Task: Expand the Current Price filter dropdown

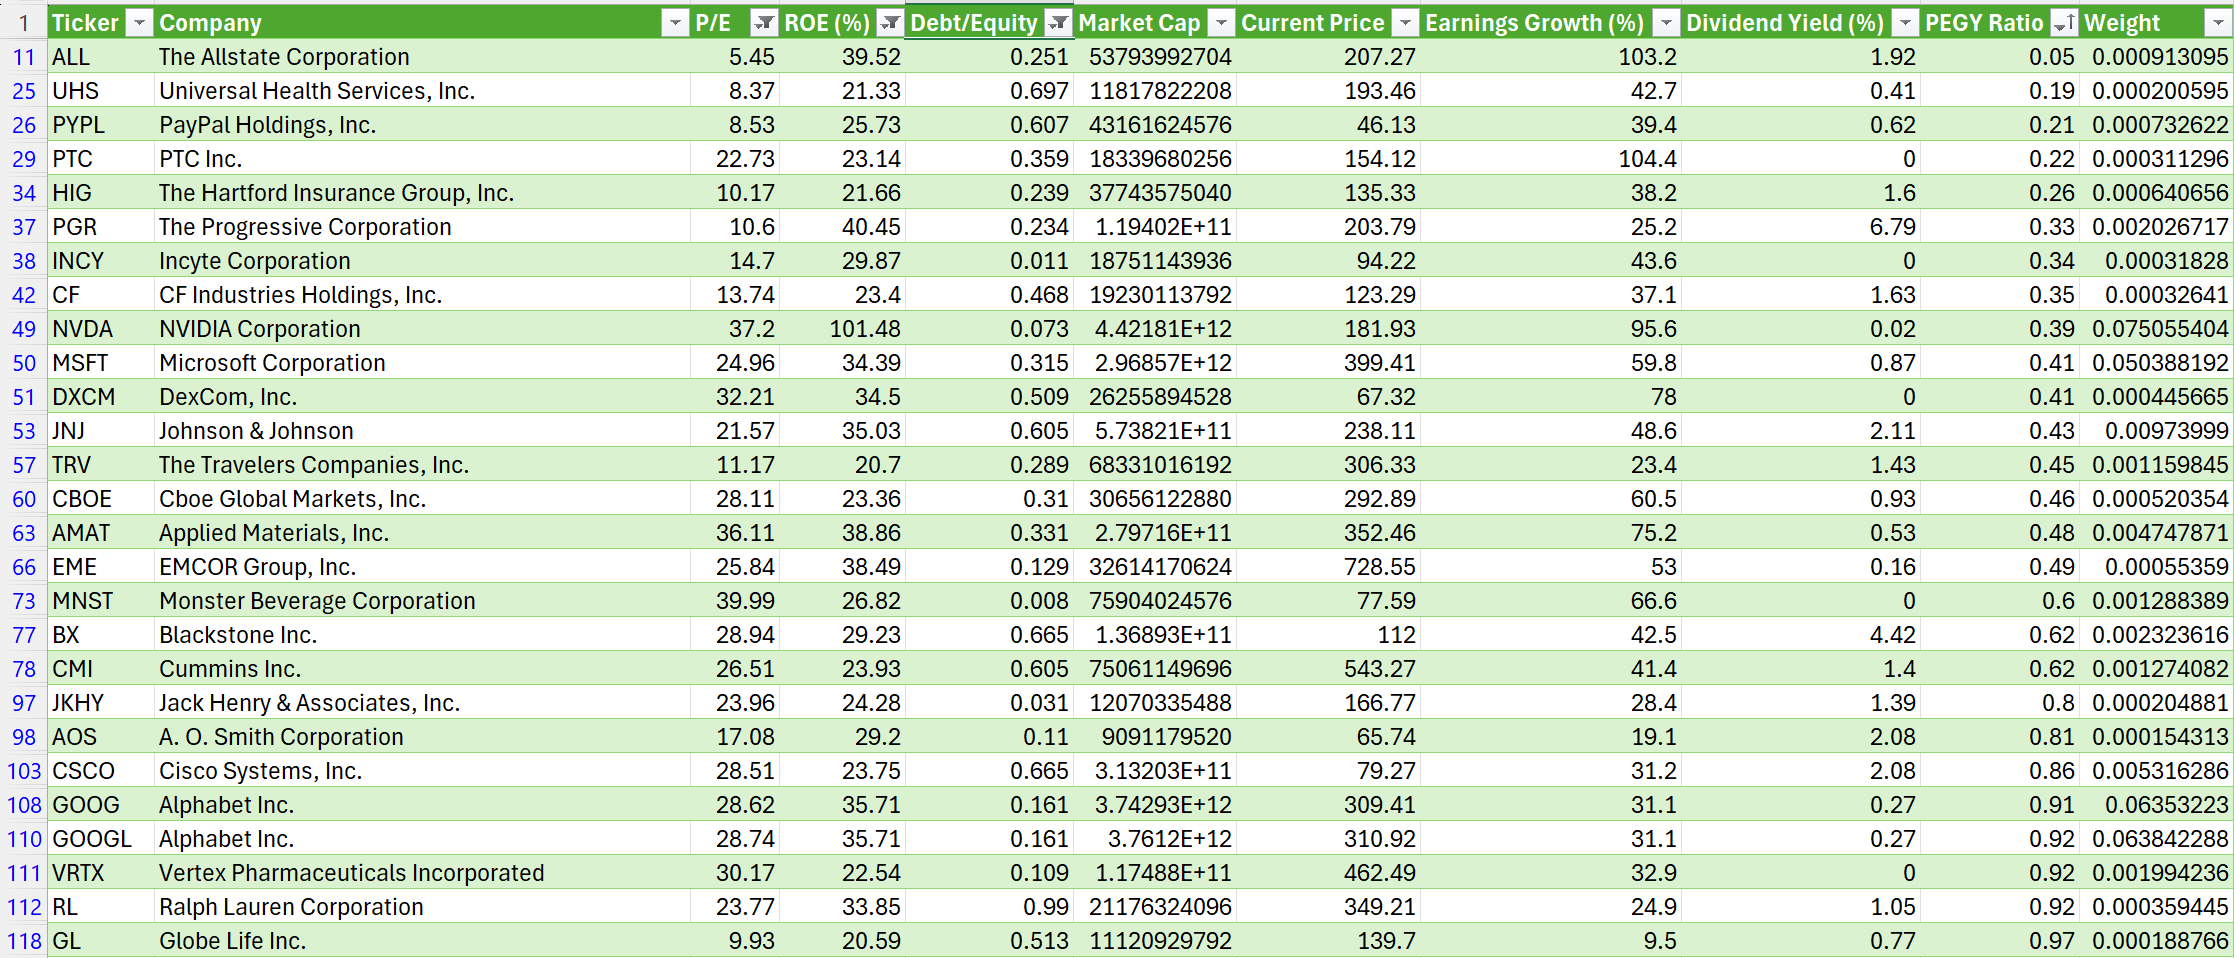Action: tap(1405, 23)
